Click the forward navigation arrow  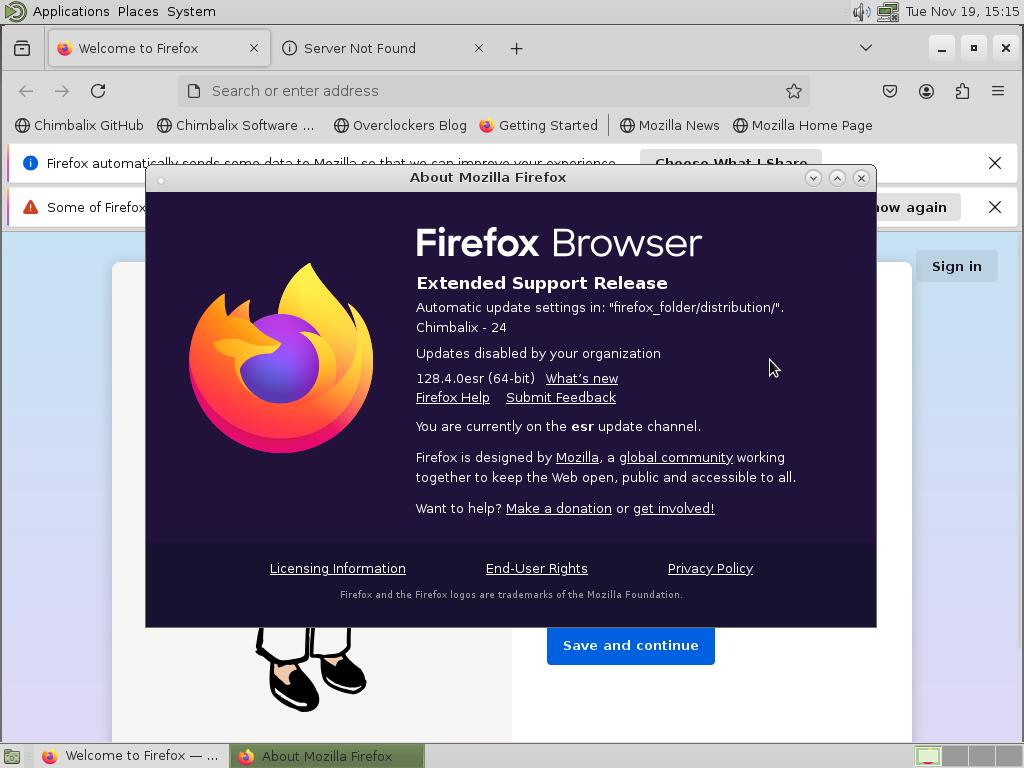pyautogui.click(x=62, y=91)
